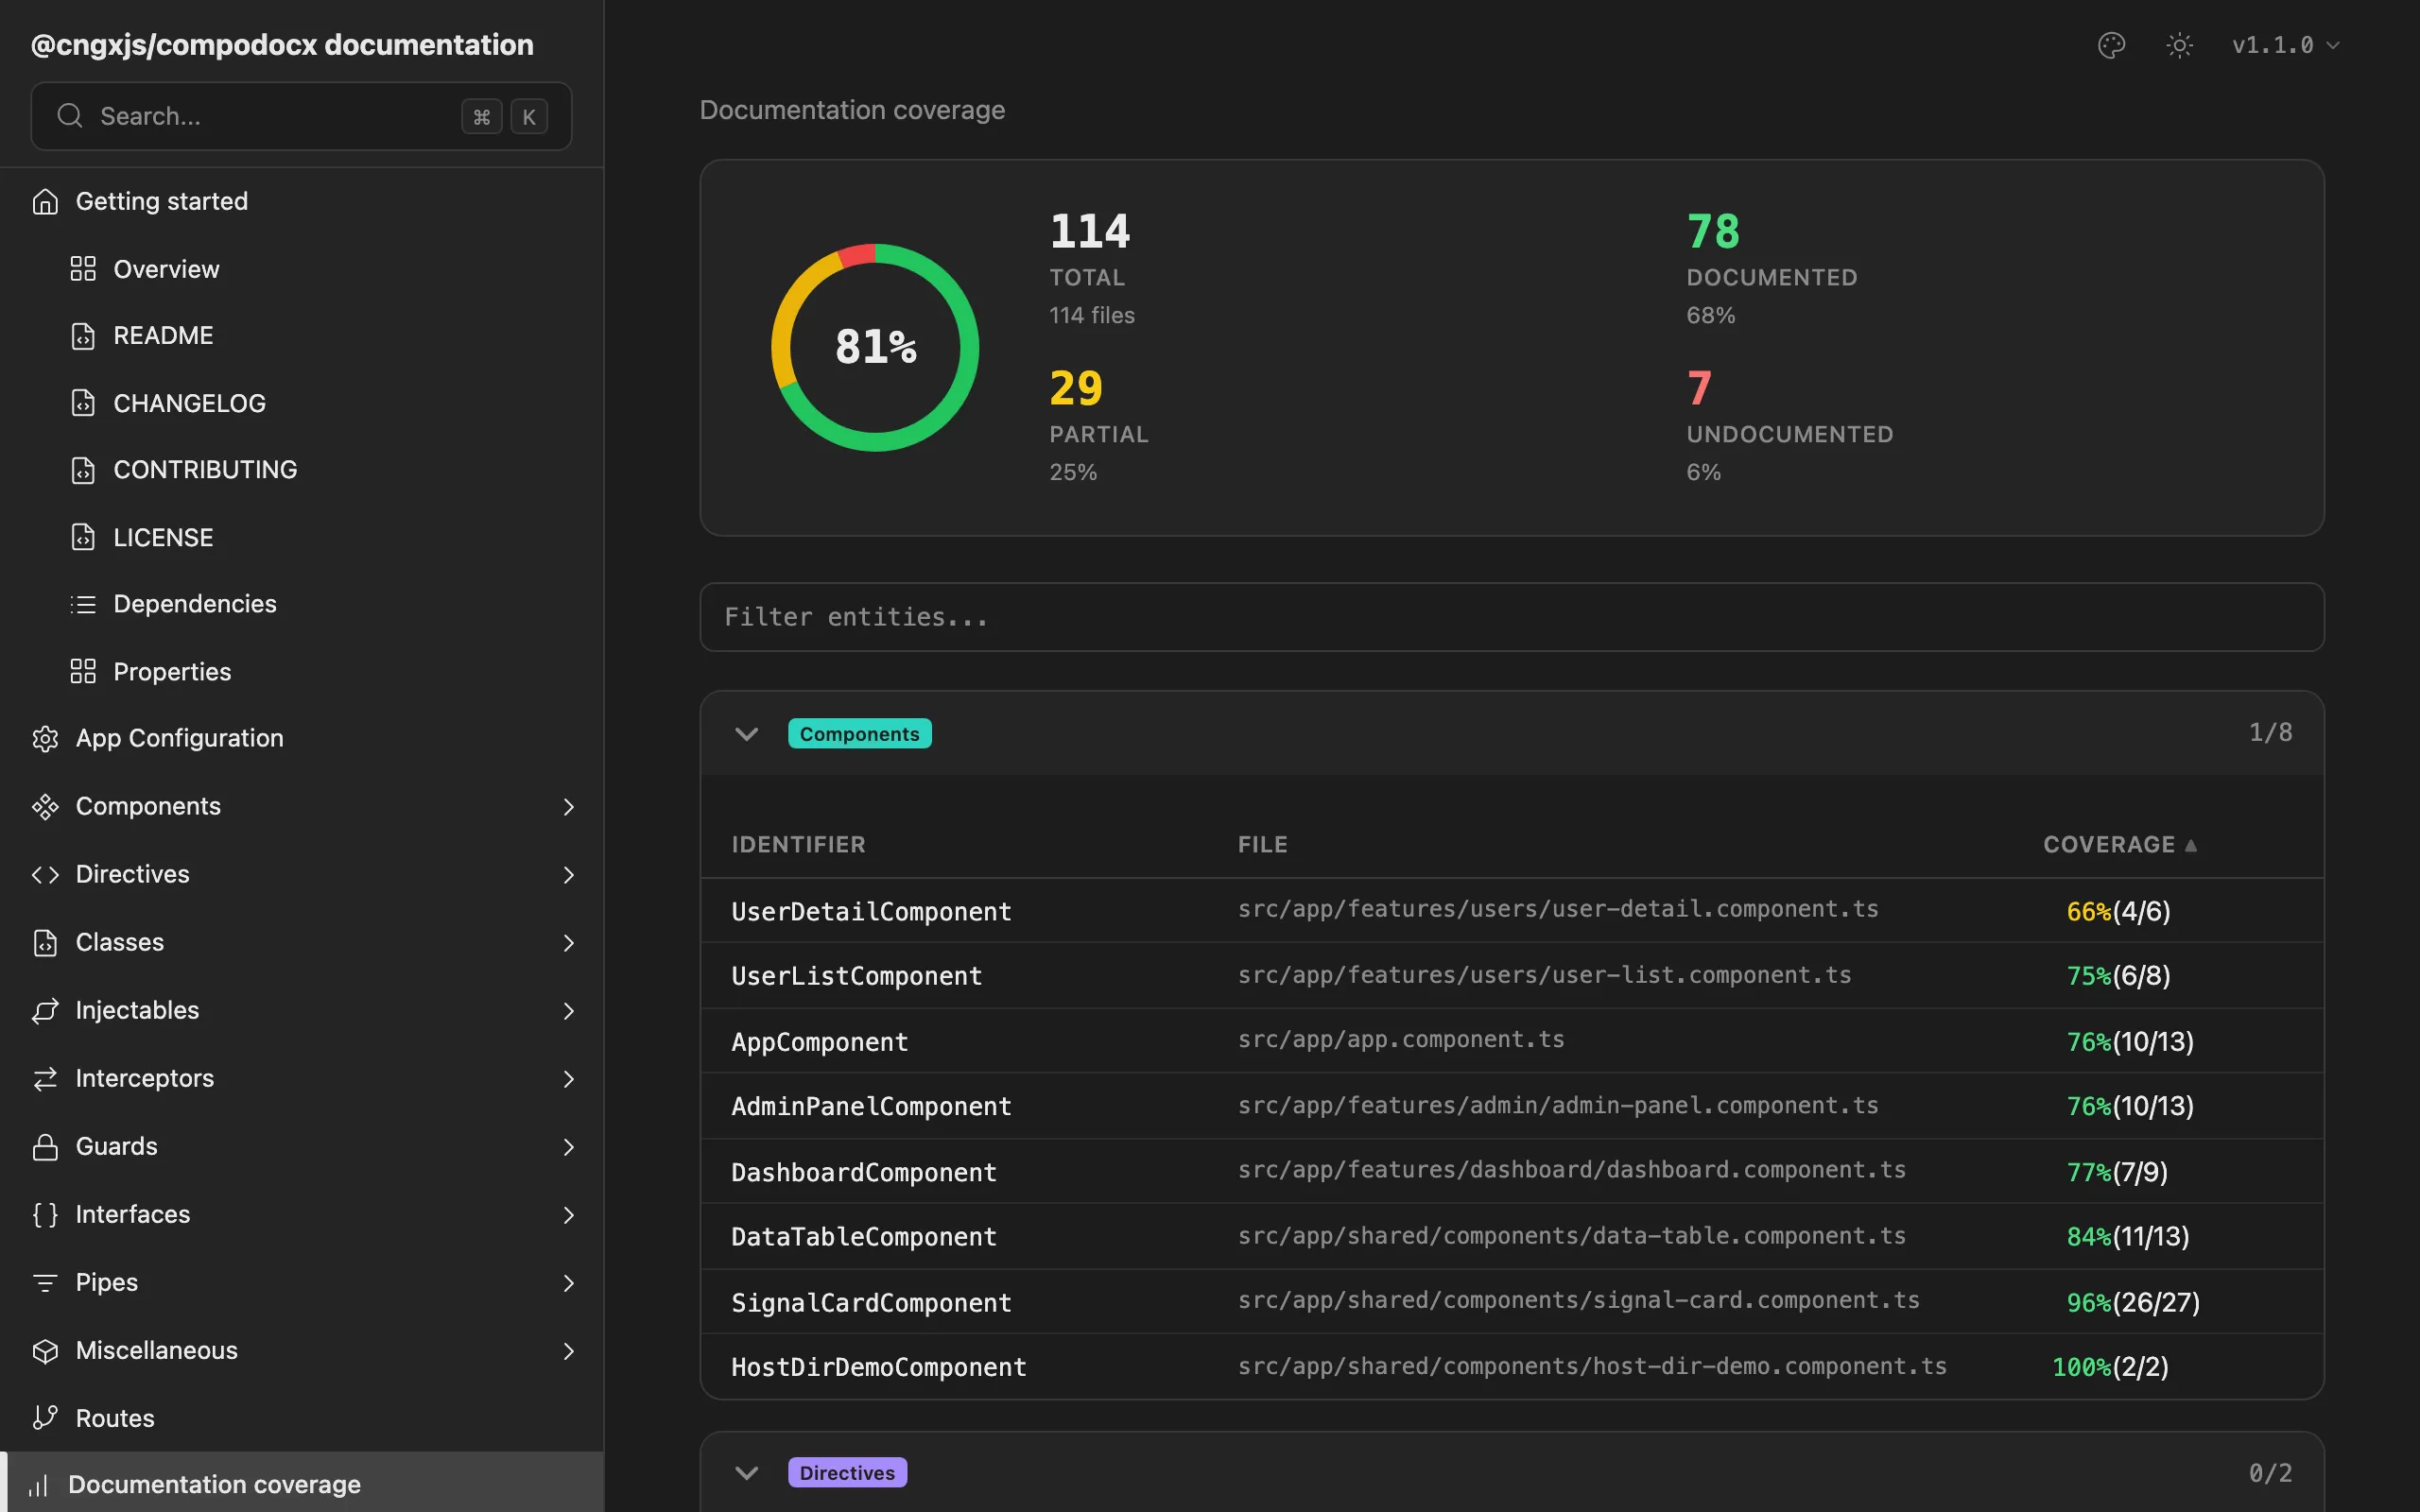Click the Interceptors arrows icon
Image resolution: width=2420 pixels, height=1512 pixels.
[45, 1078]
